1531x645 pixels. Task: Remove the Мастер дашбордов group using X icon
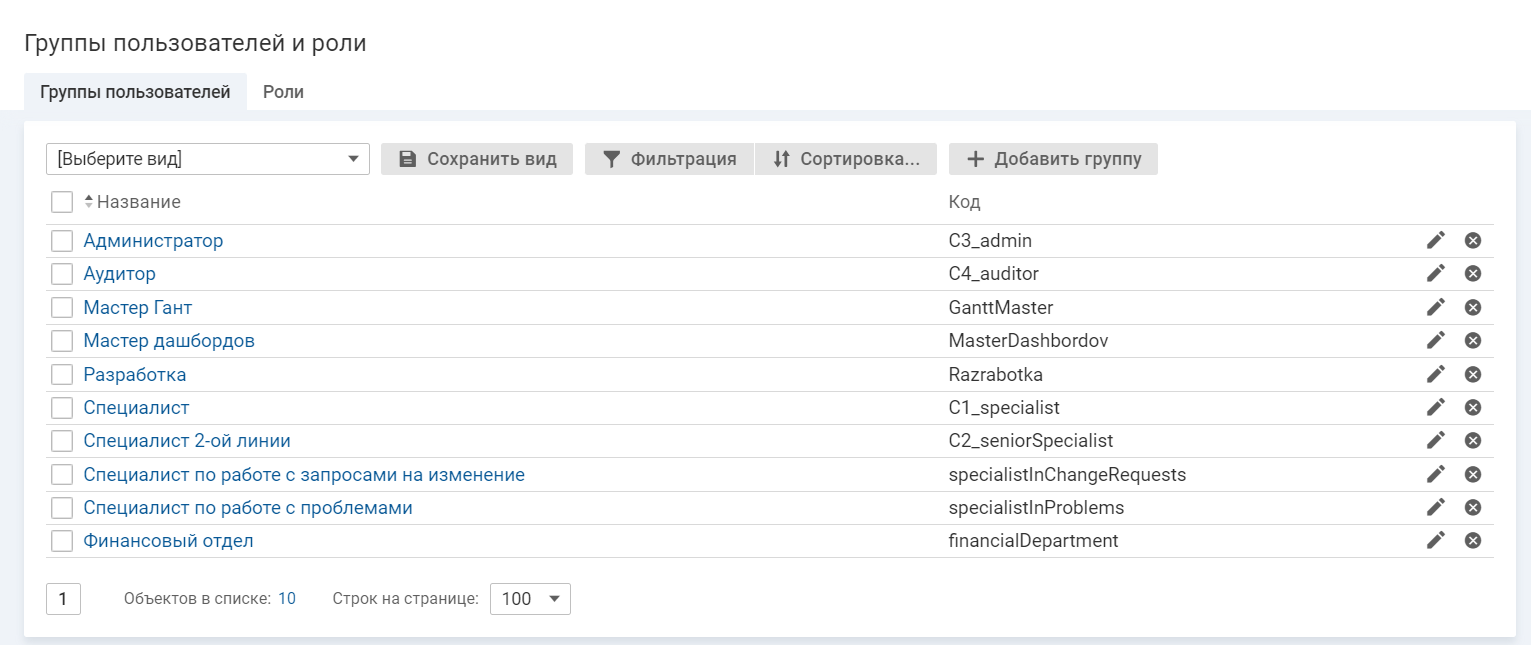click(x=1472, y=341)
